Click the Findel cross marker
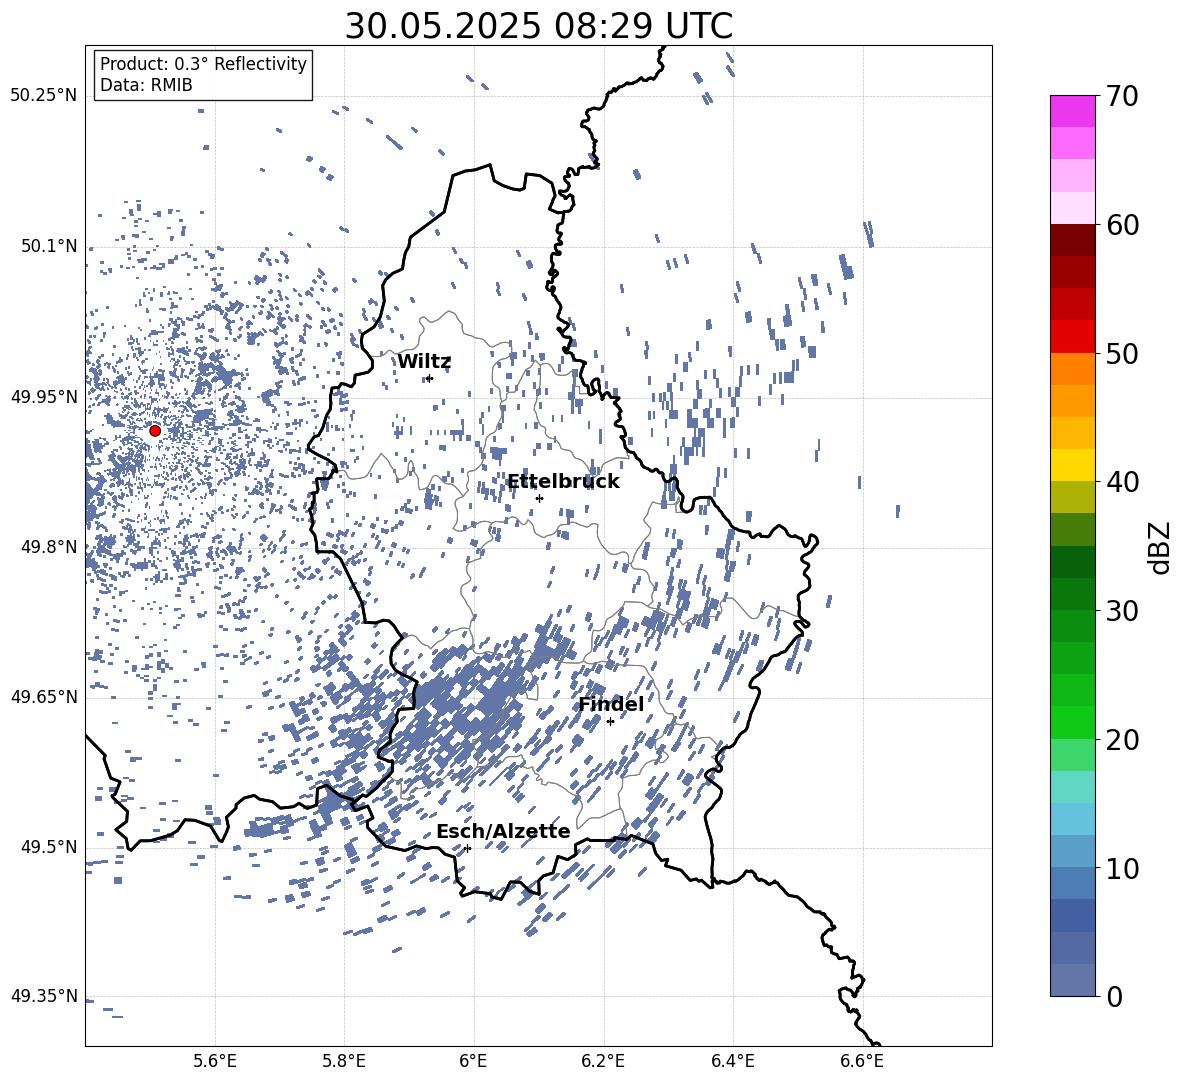 [x=610, y=722]
